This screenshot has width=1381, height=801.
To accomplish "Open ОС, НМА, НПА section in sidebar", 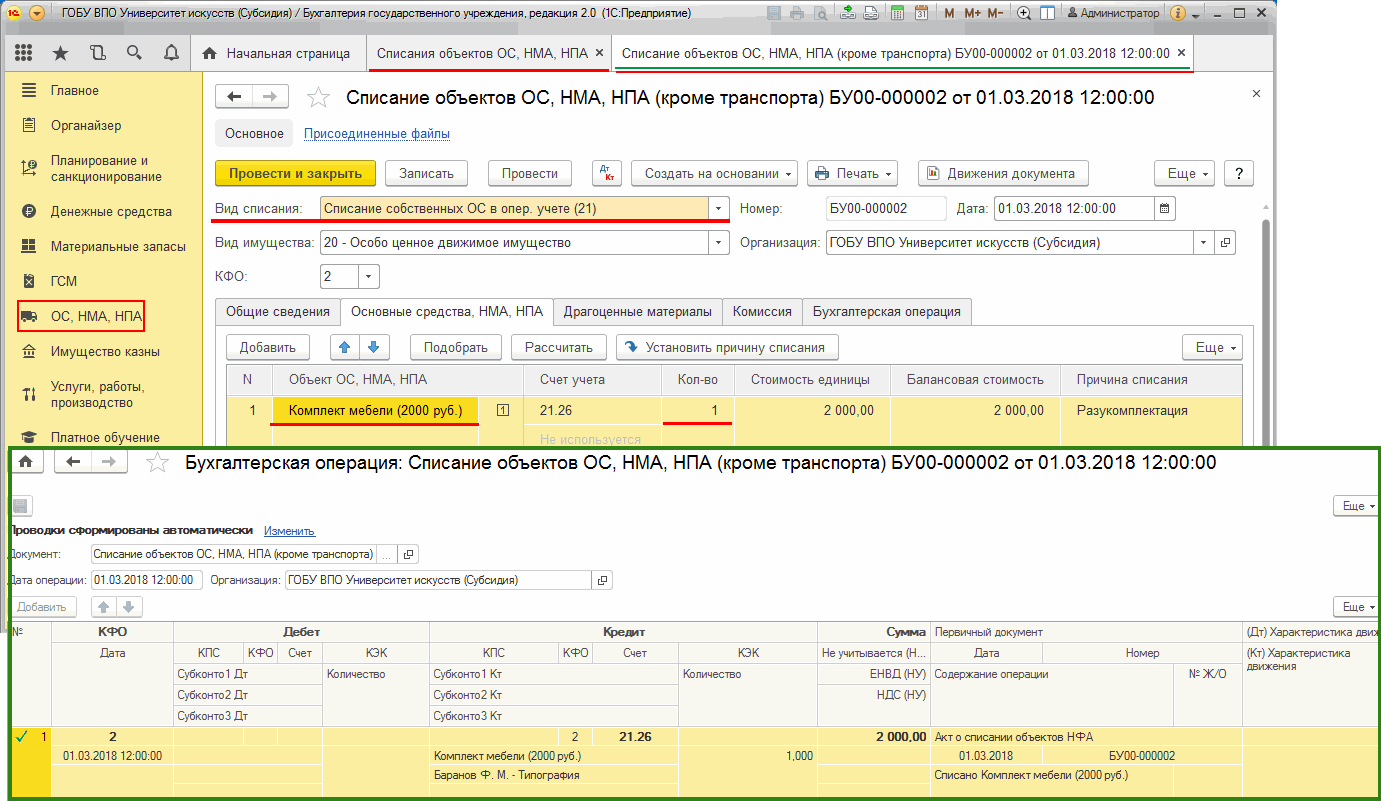I will pos(82,317).
